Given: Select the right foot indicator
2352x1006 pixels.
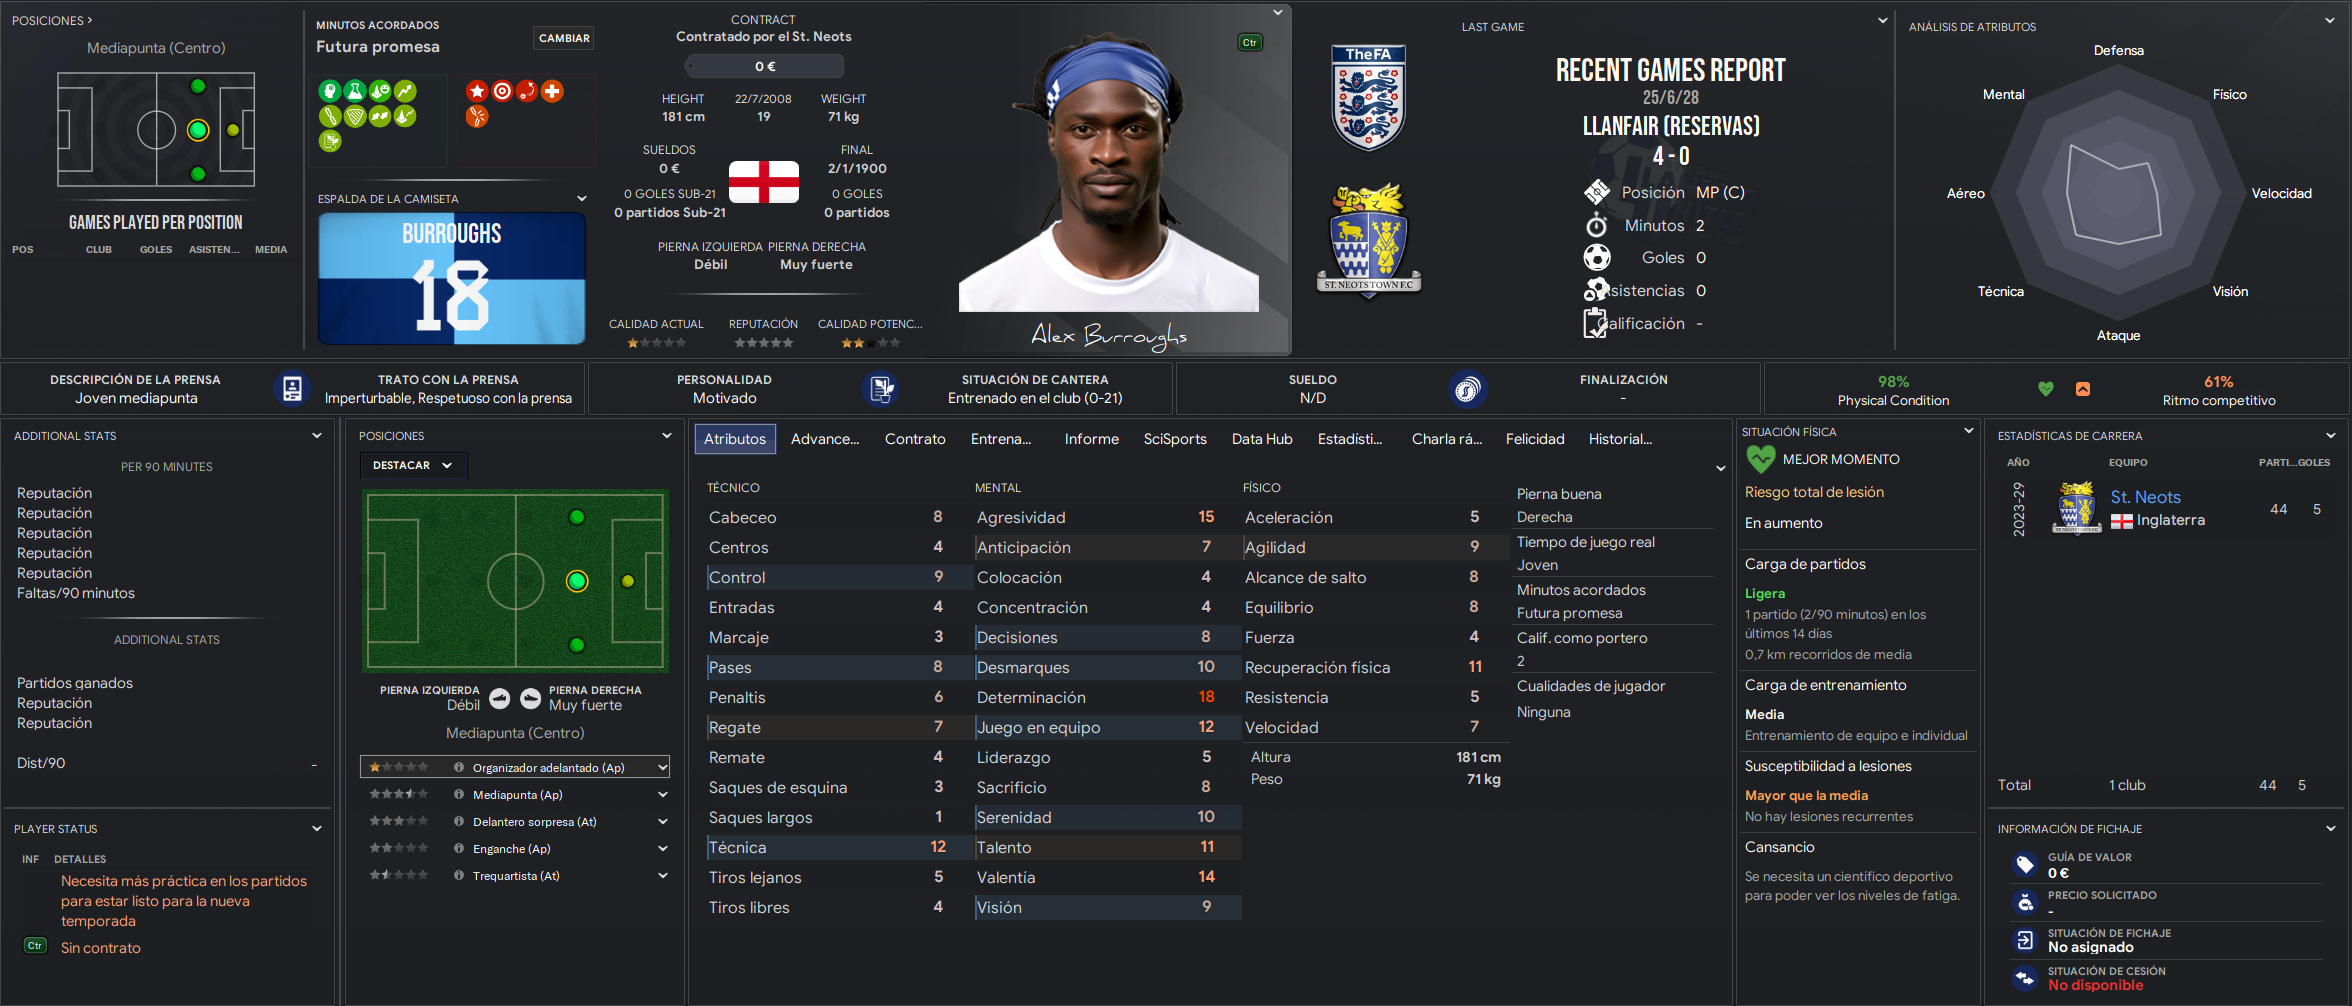Looking at the screenshot, I should pyautogui.click(x=531, y=698).
